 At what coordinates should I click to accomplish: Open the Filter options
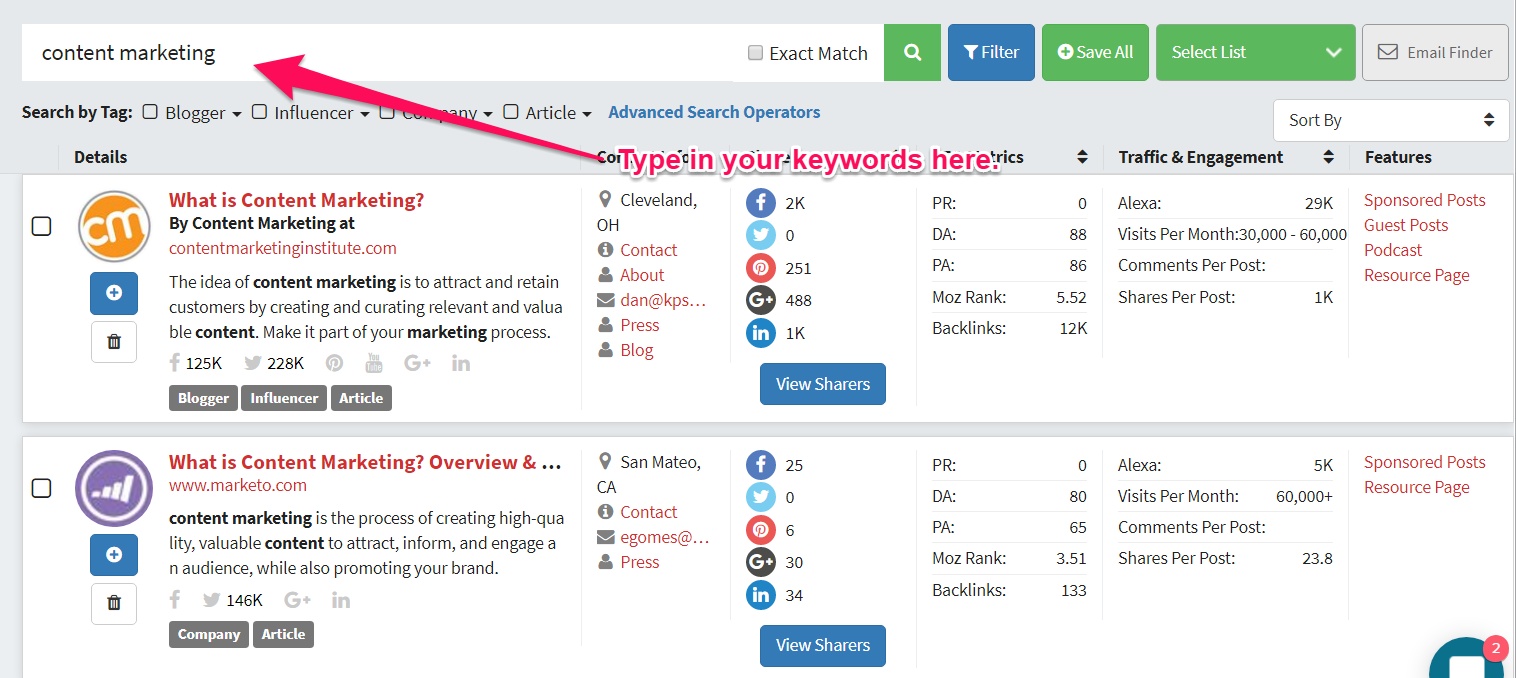click(x=991, y=53)
